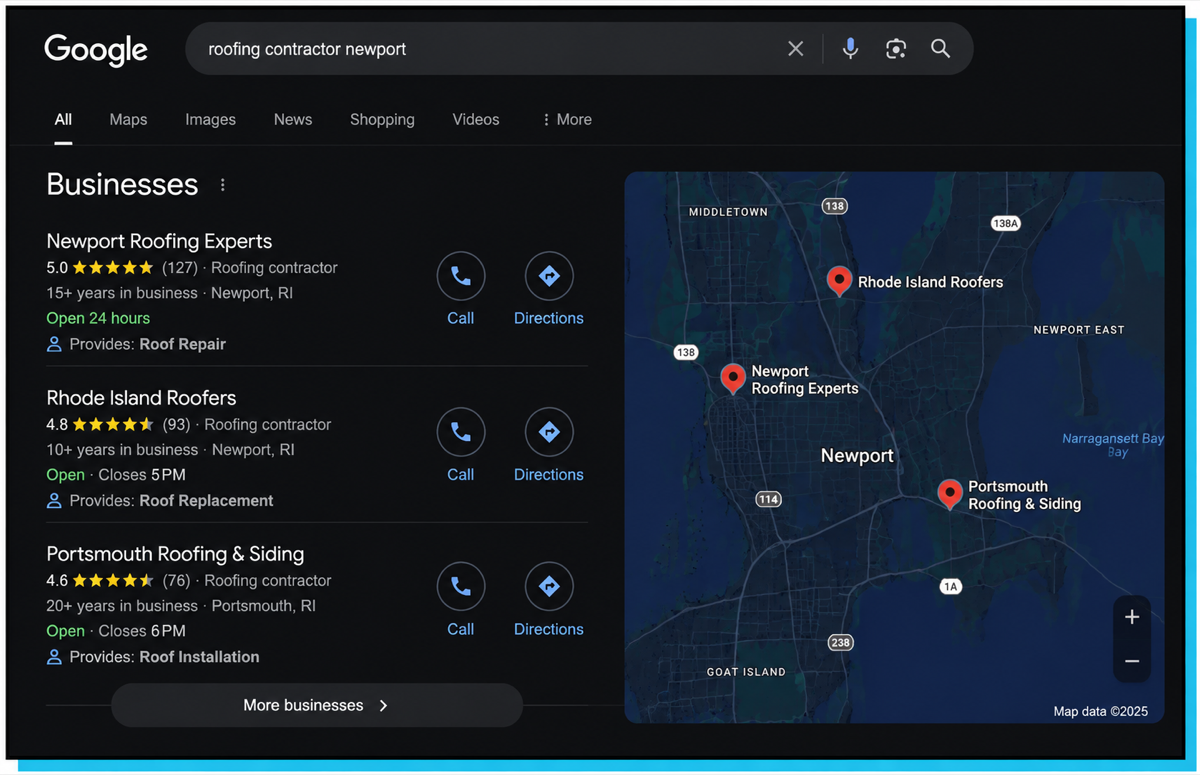Call Portsmouth Roofing & Siding phone icon
The height and width of the screenshot is (775, 1200).
tap(461, 587)
